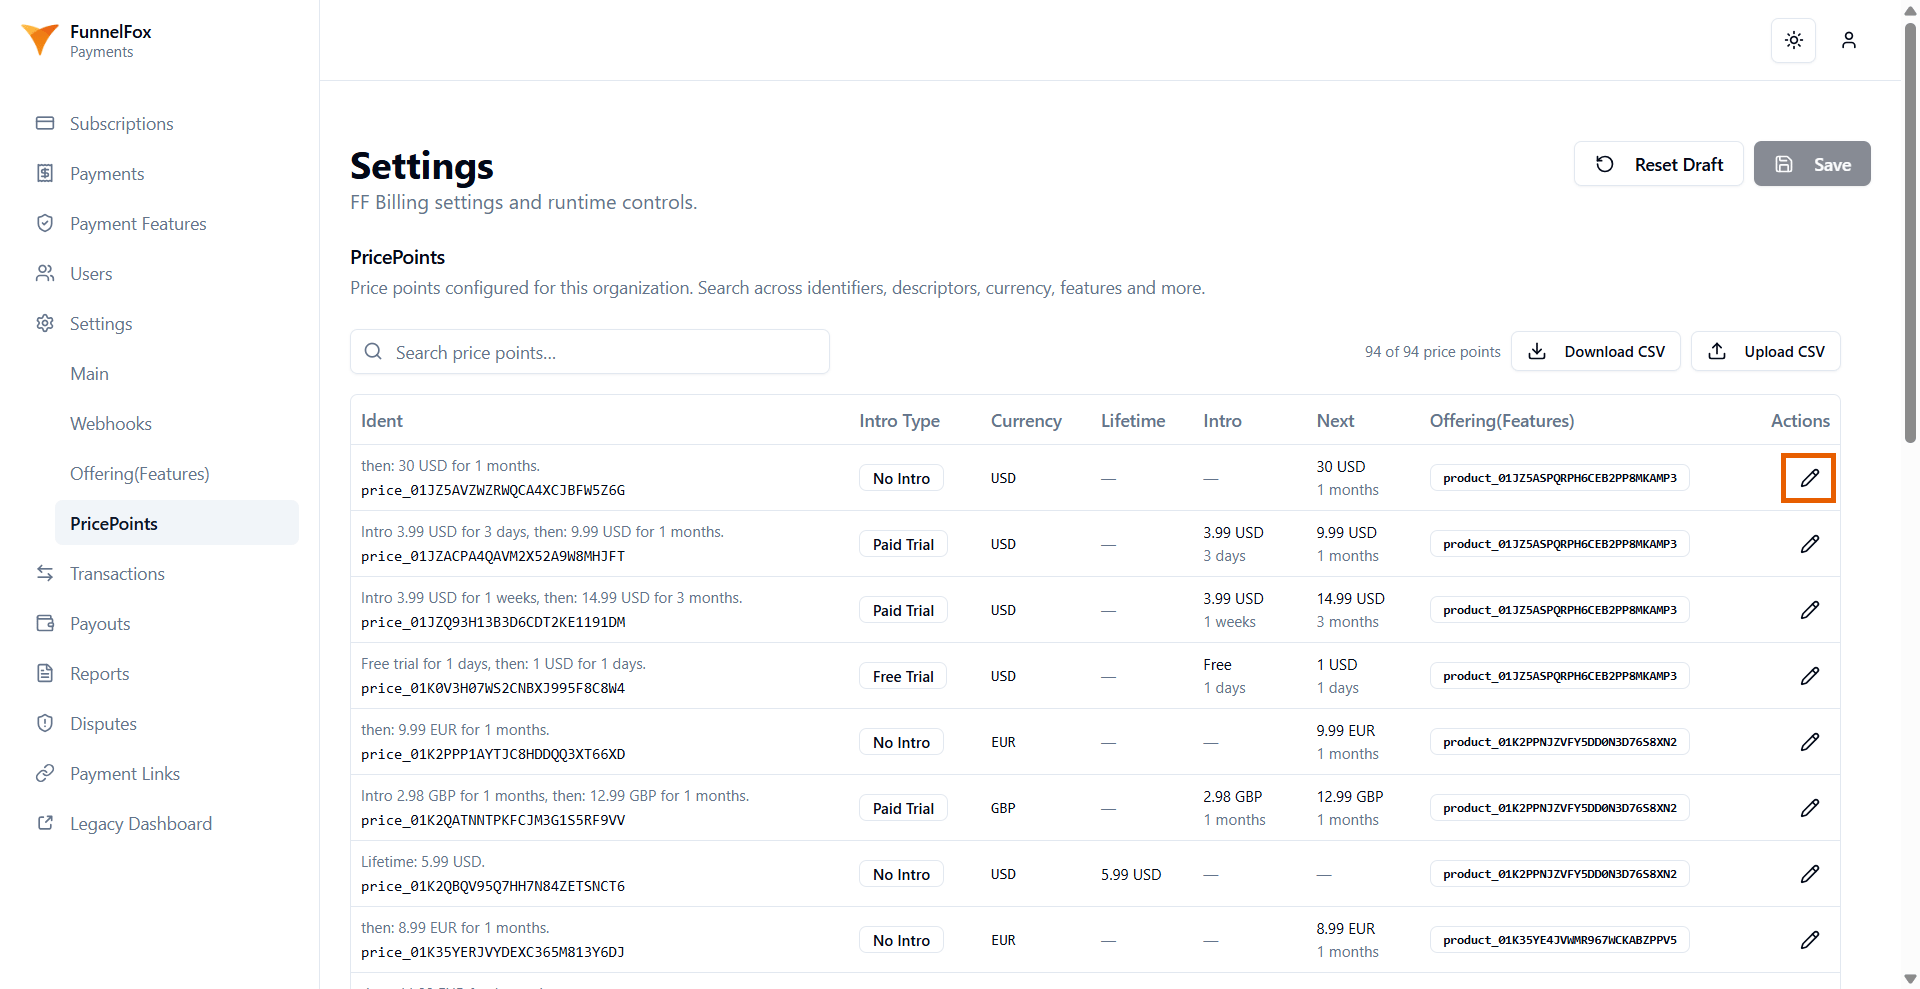Click product_01K35YE4JVWMR967WCKABZPPV5 offering tag

(x=1559, y=940)
